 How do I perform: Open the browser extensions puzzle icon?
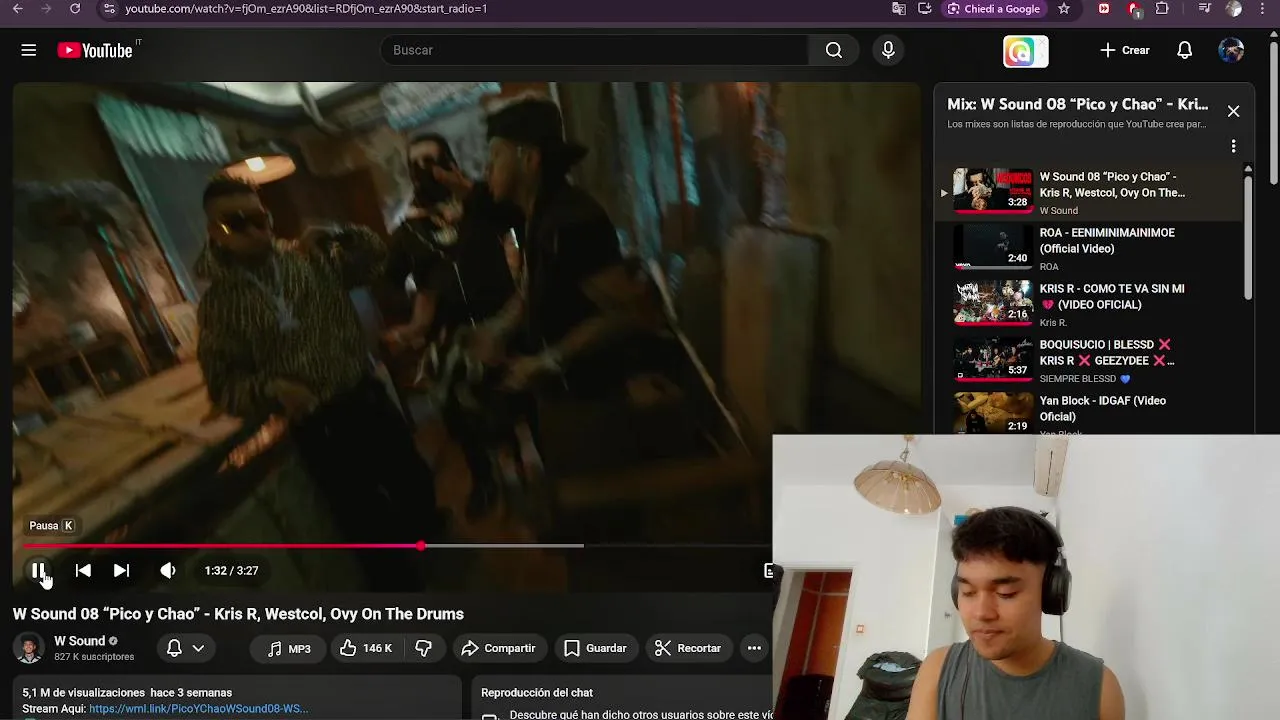[x=1162, y=8]
